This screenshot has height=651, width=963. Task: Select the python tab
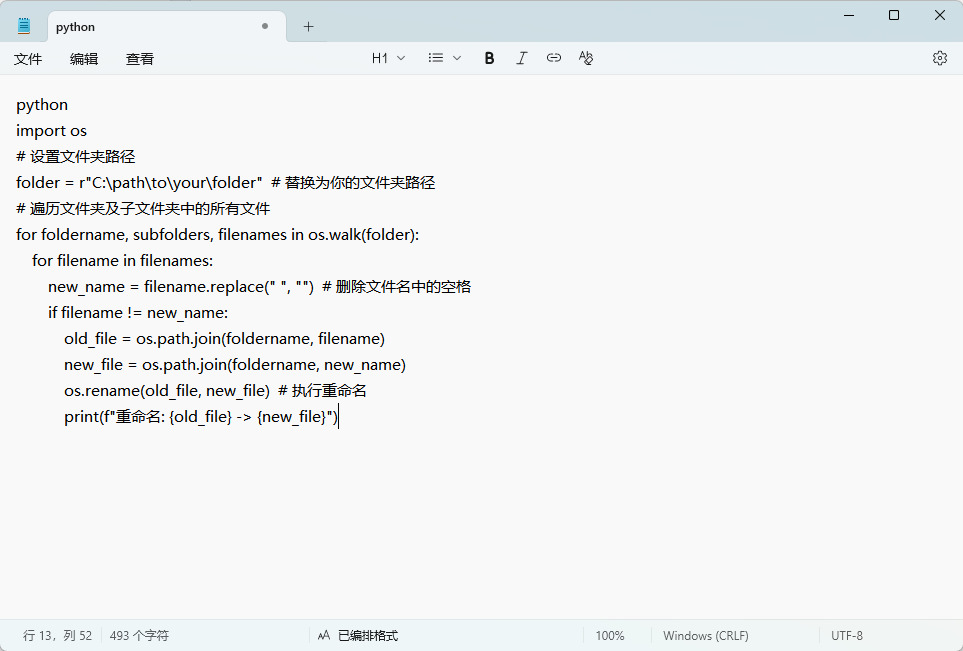[x=140, y=27]
